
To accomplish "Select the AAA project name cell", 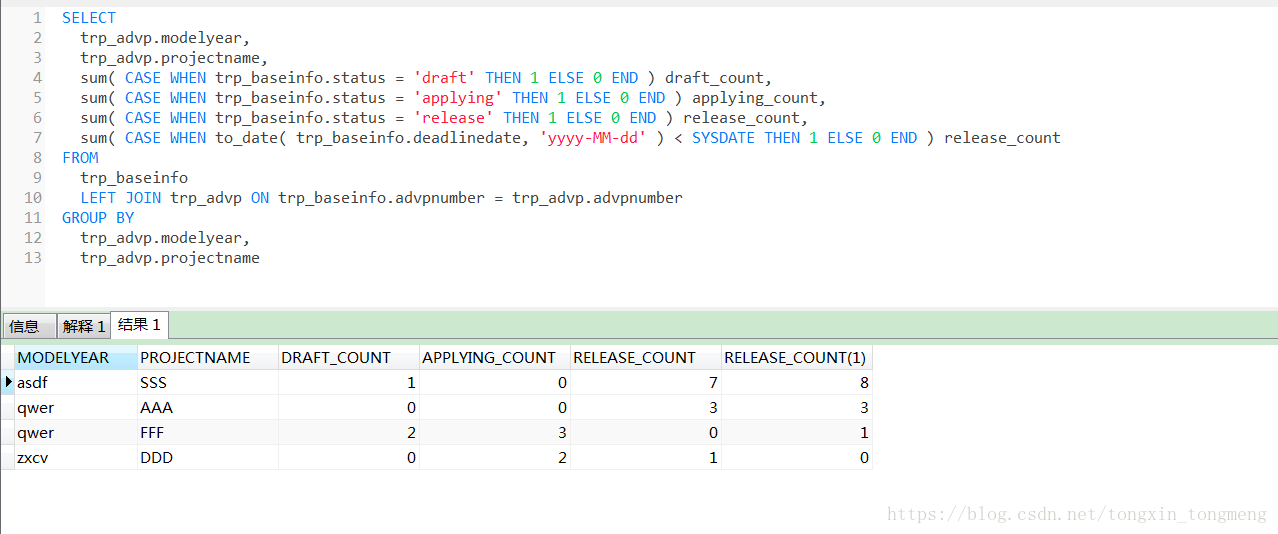I will tap(207, 407).
